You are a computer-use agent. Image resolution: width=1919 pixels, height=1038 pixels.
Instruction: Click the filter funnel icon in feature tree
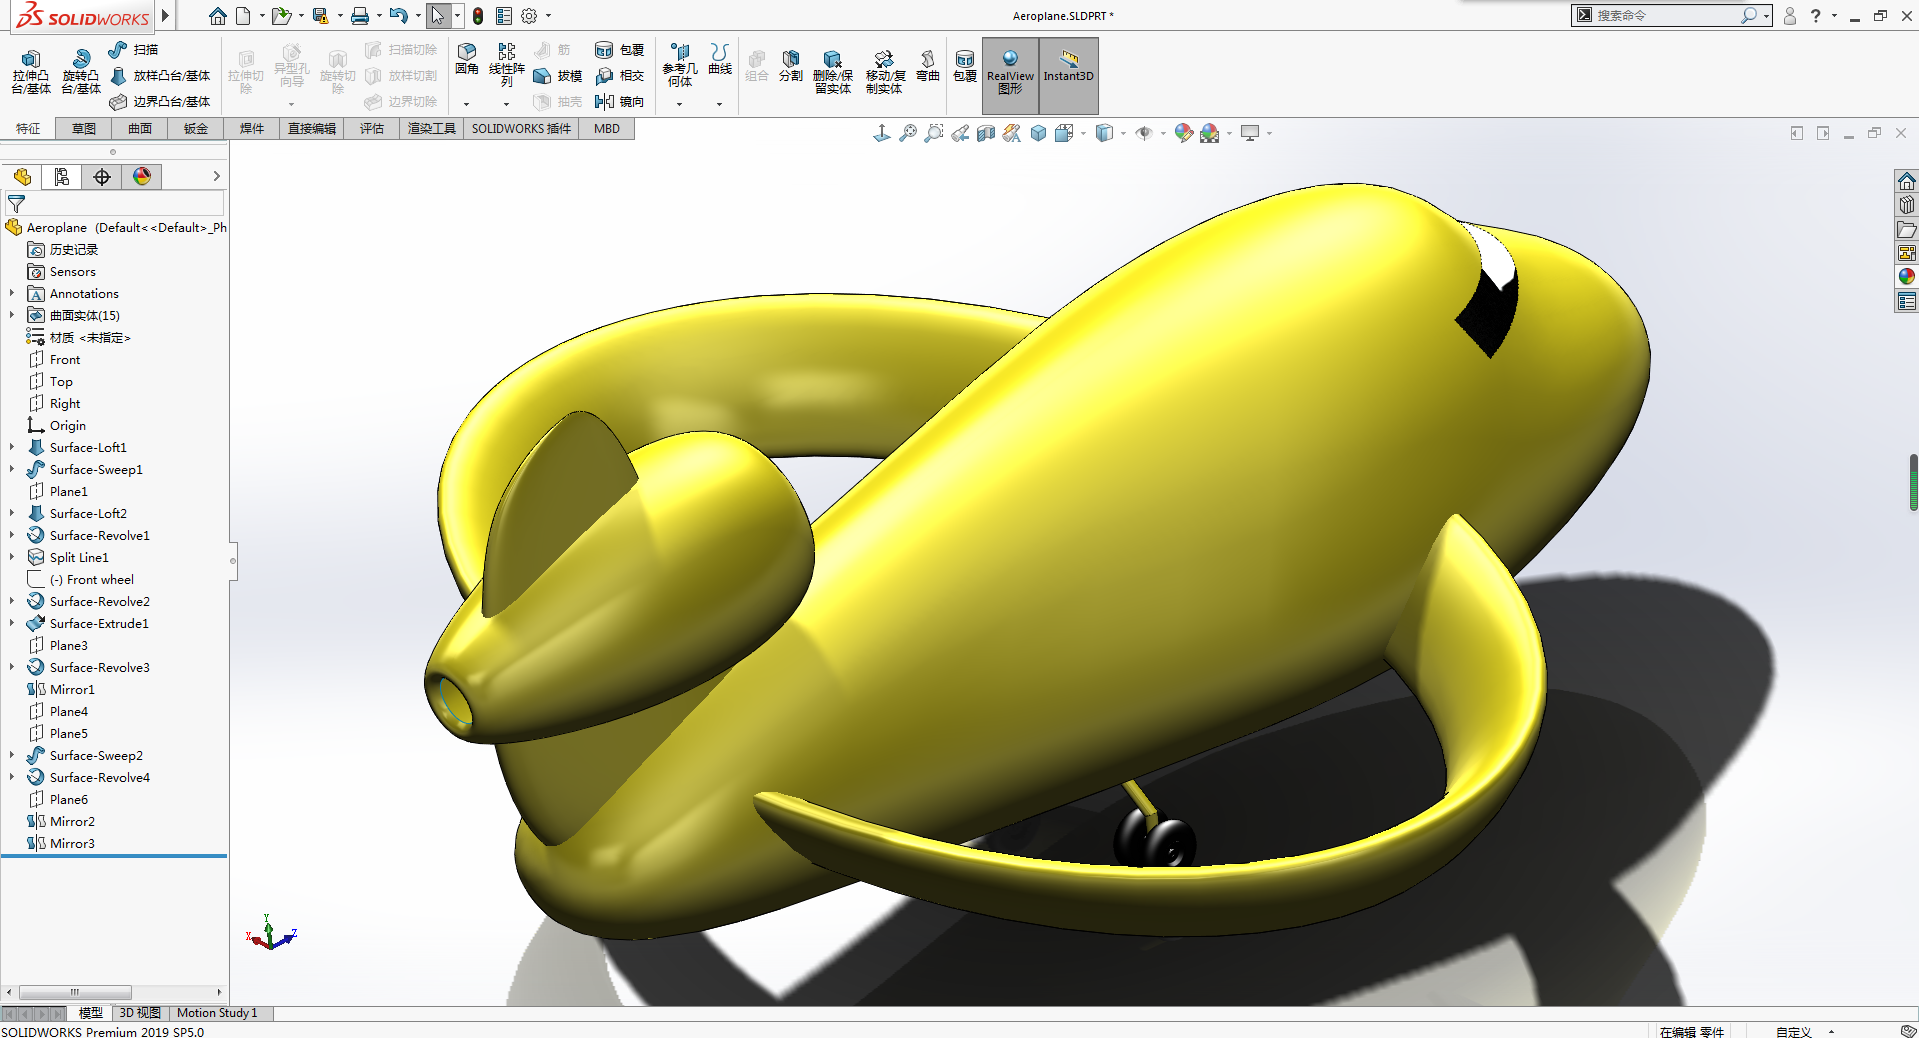pos(16,203)
